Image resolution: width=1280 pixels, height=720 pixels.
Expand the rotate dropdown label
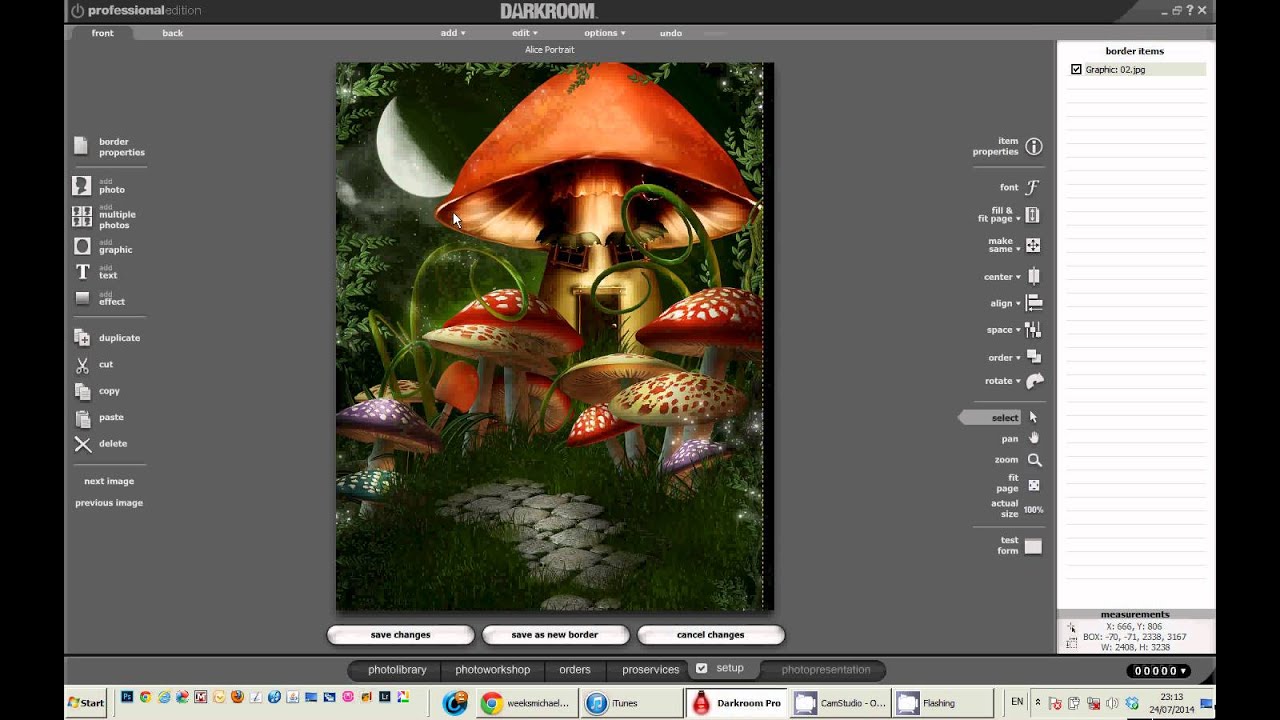click(x=1002, y=381)
